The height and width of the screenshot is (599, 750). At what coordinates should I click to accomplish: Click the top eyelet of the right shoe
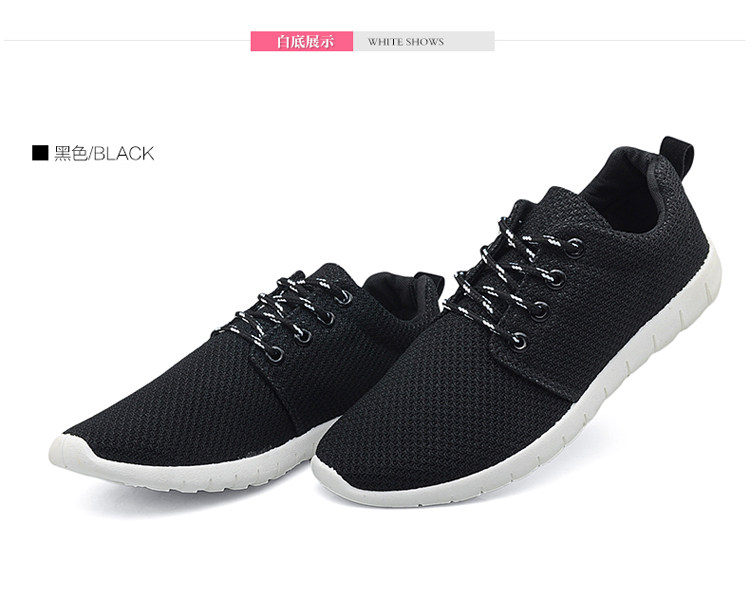point(574,247)
